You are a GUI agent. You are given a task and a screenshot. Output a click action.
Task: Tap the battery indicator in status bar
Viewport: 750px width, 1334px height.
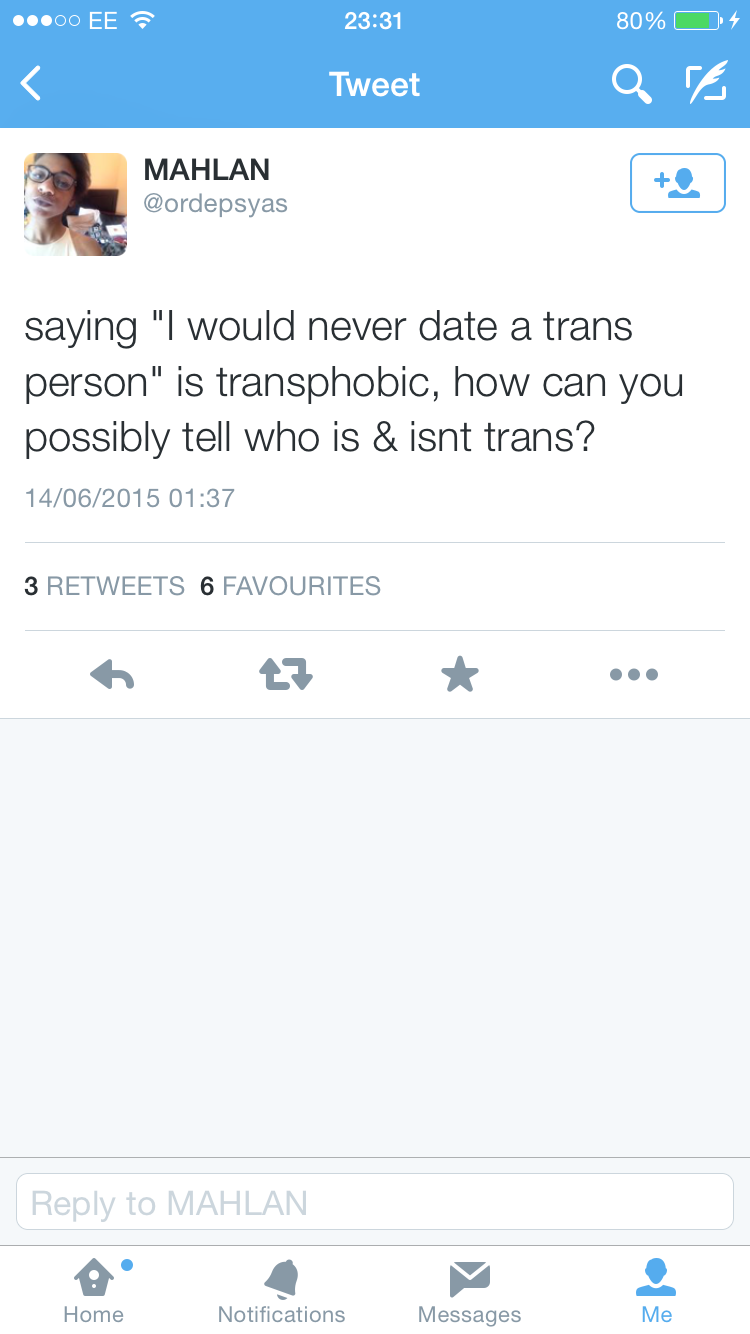[x=698, y=20]
